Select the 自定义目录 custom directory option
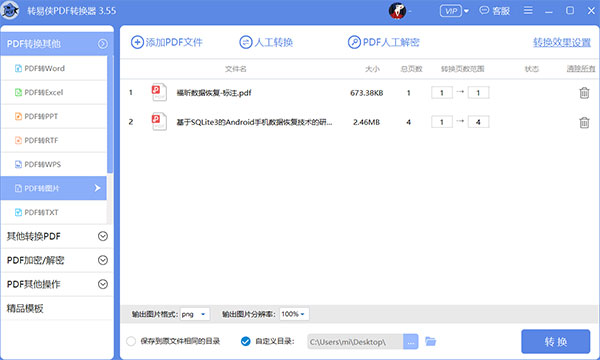Image resolution: width=600 pixels, height=360 pixels. (x=246, y=341)
